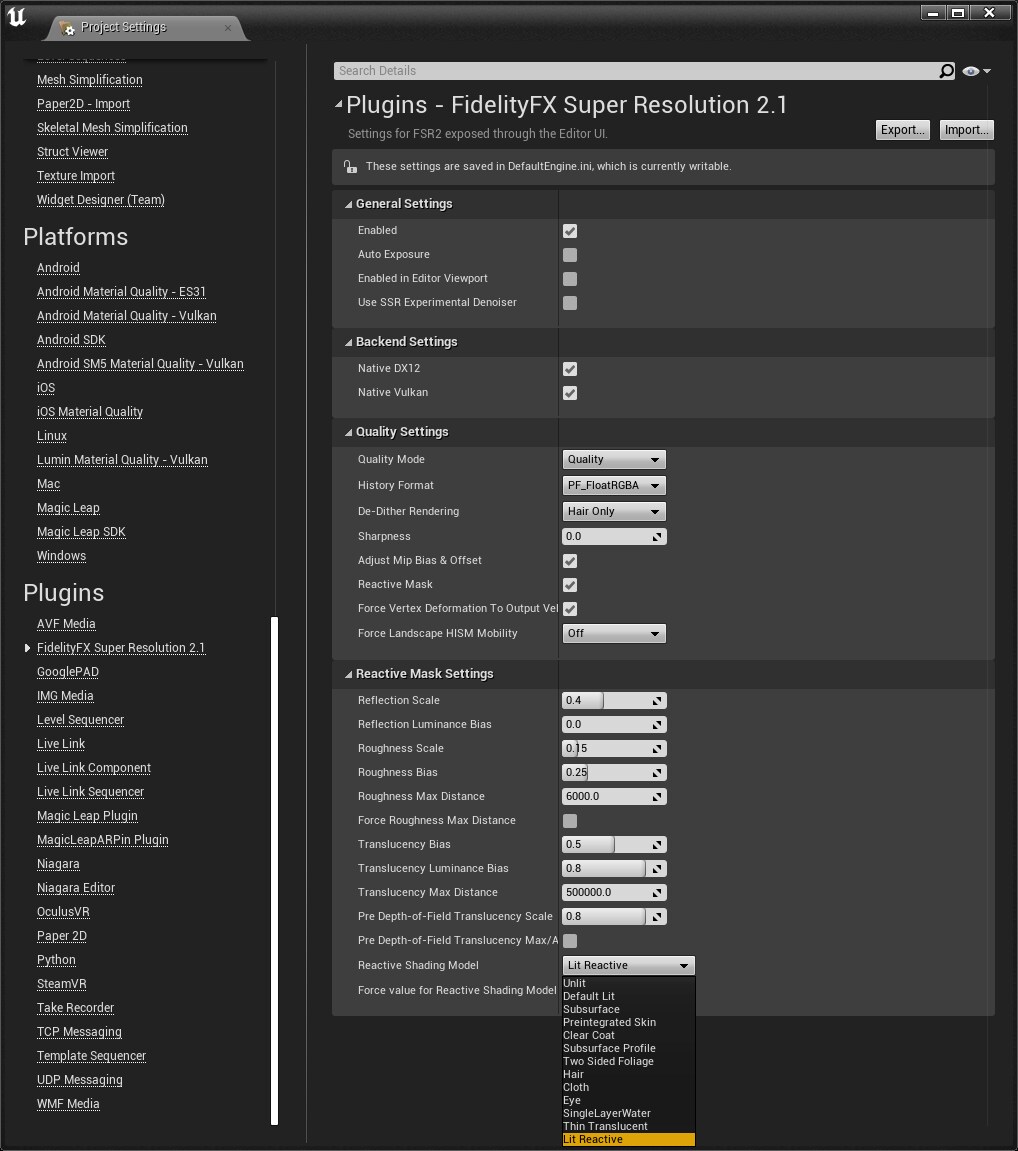Click the Export... button
Screen dimensions: 1018x1151
click(x=902, y=130)
